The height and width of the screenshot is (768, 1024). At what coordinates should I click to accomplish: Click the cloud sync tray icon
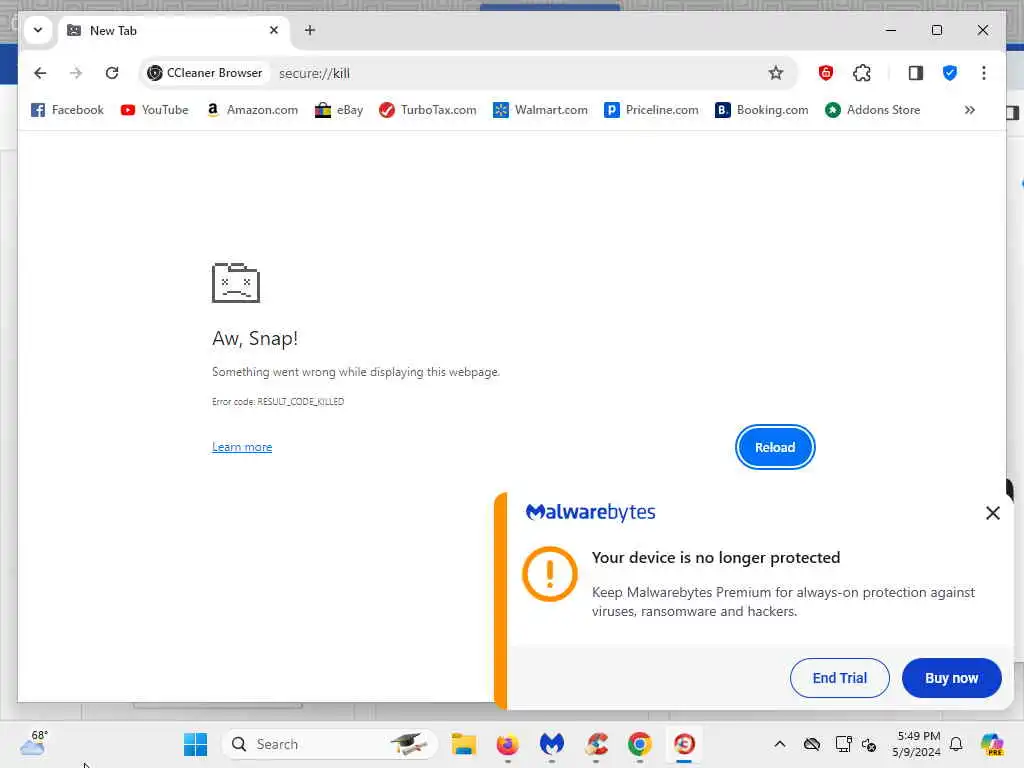coord(812,744)
